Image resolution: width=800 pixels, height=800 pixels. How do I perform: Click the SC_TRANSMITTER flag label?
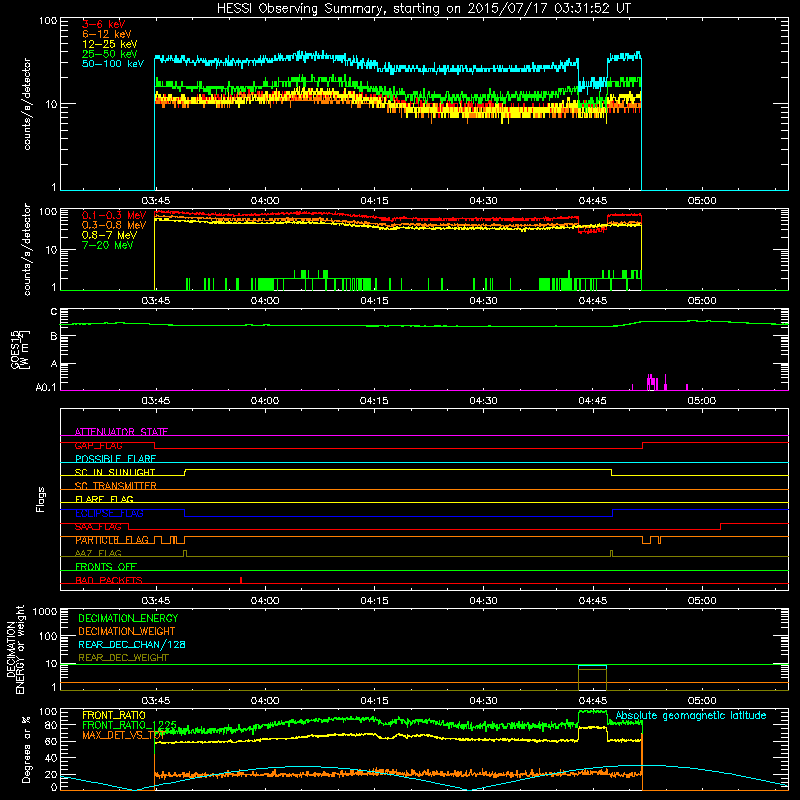pos(115,486)
